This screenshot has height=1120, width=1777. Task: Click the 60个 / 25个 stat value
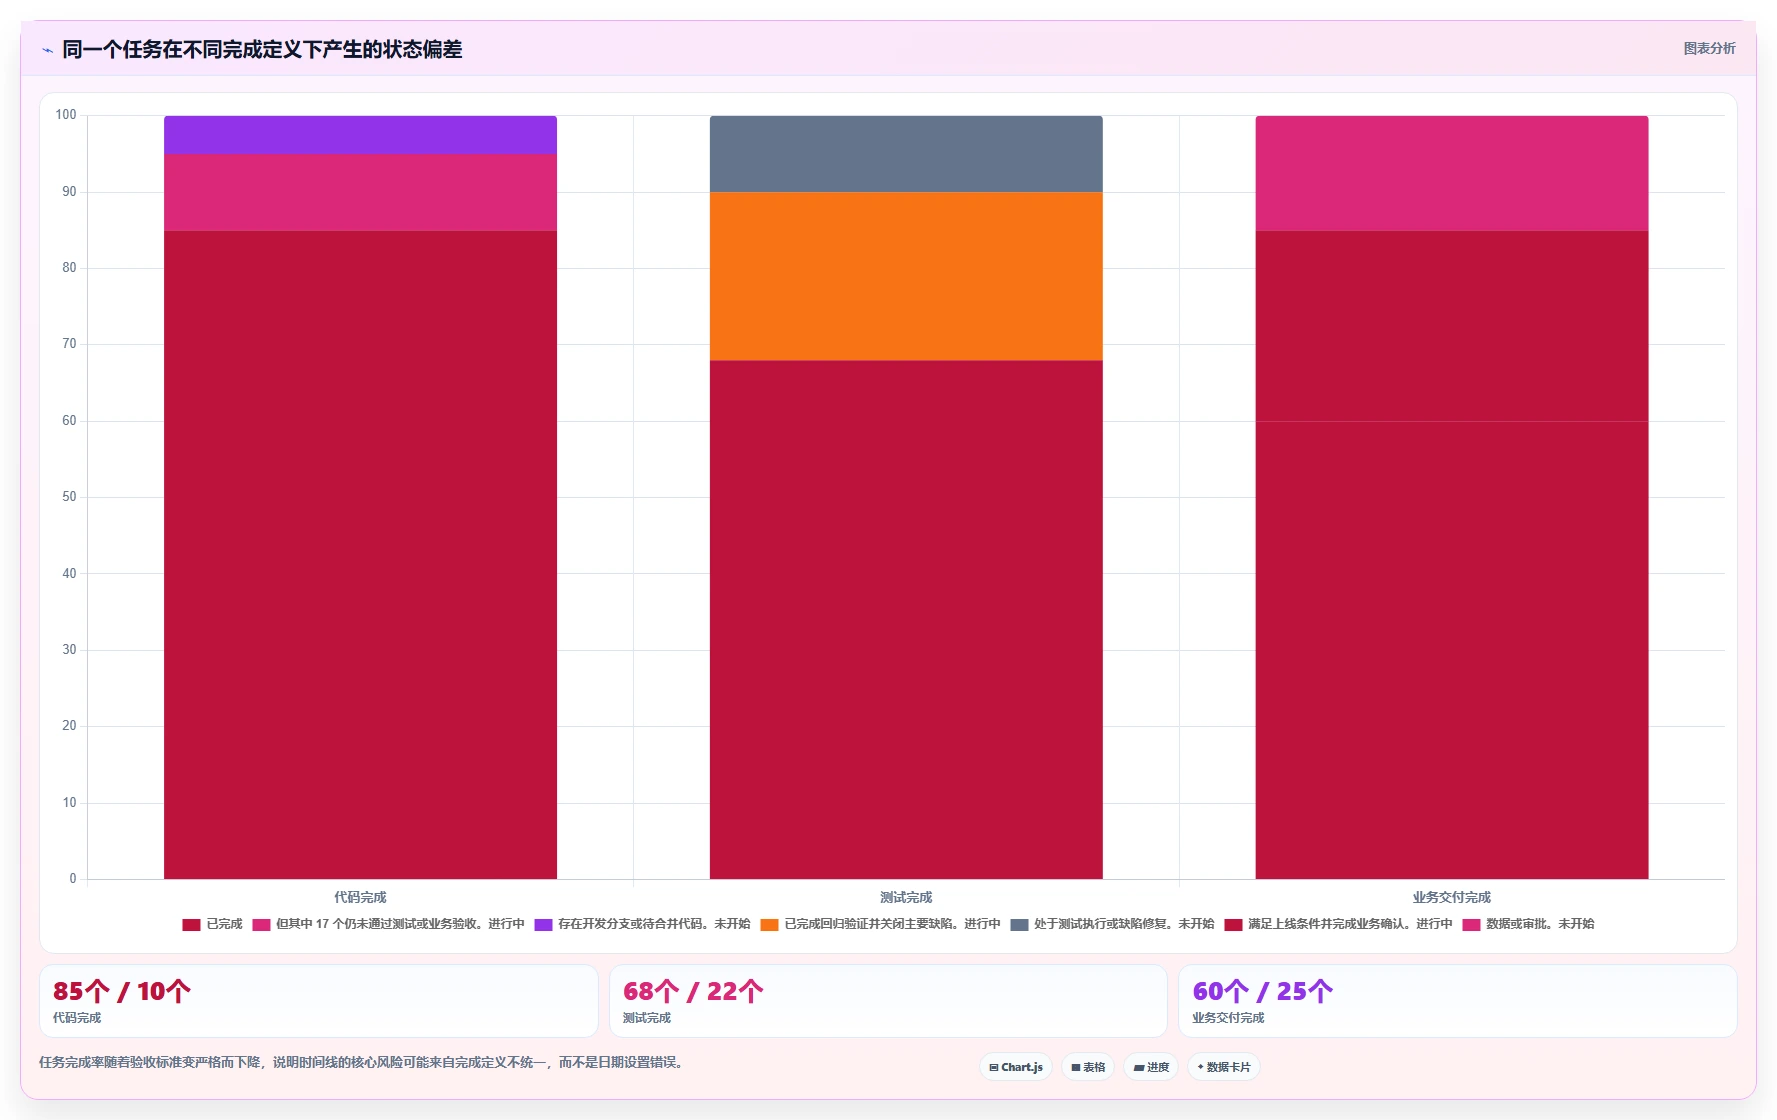1263,991
